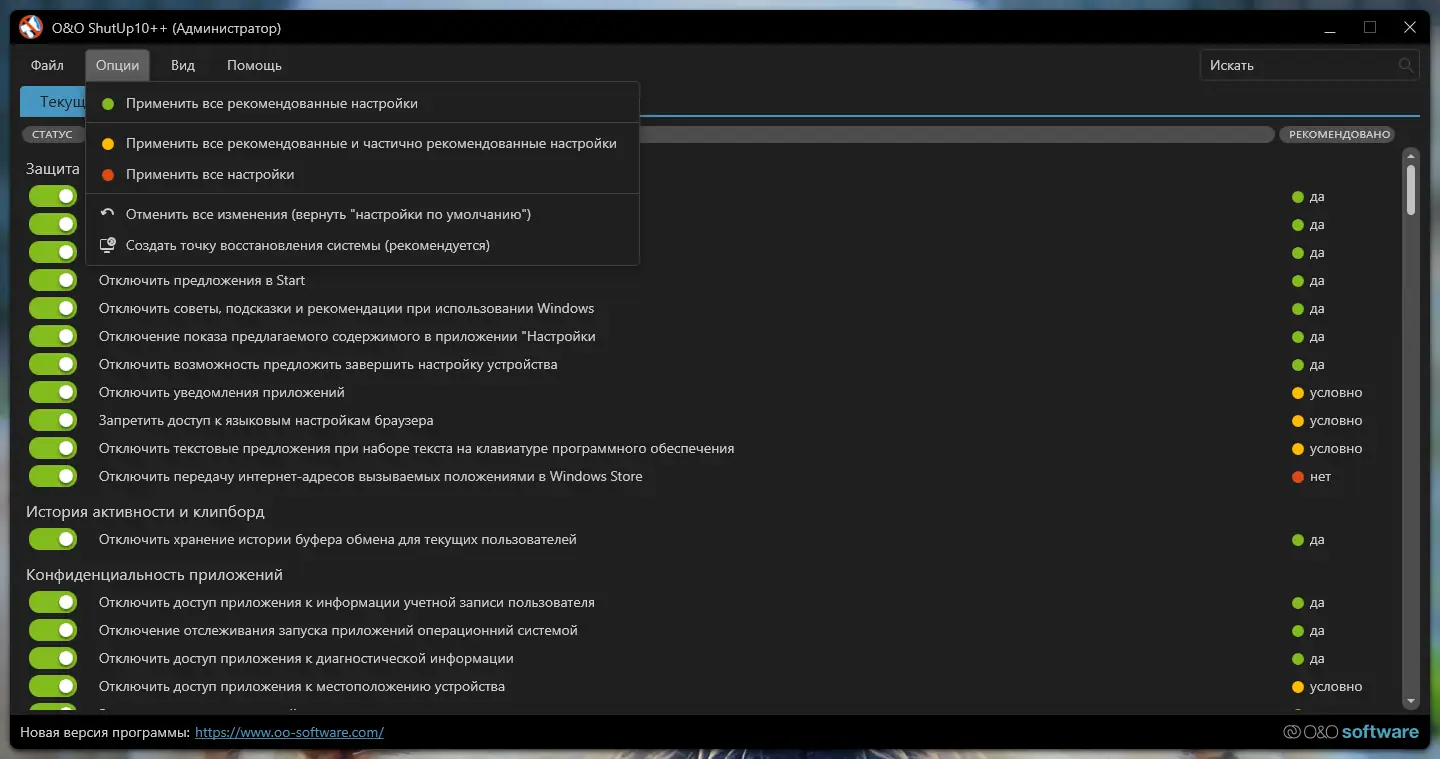Toggle browser language settings access switch
Viewport: 1440px width, 759px height.
tap(53, 420)
